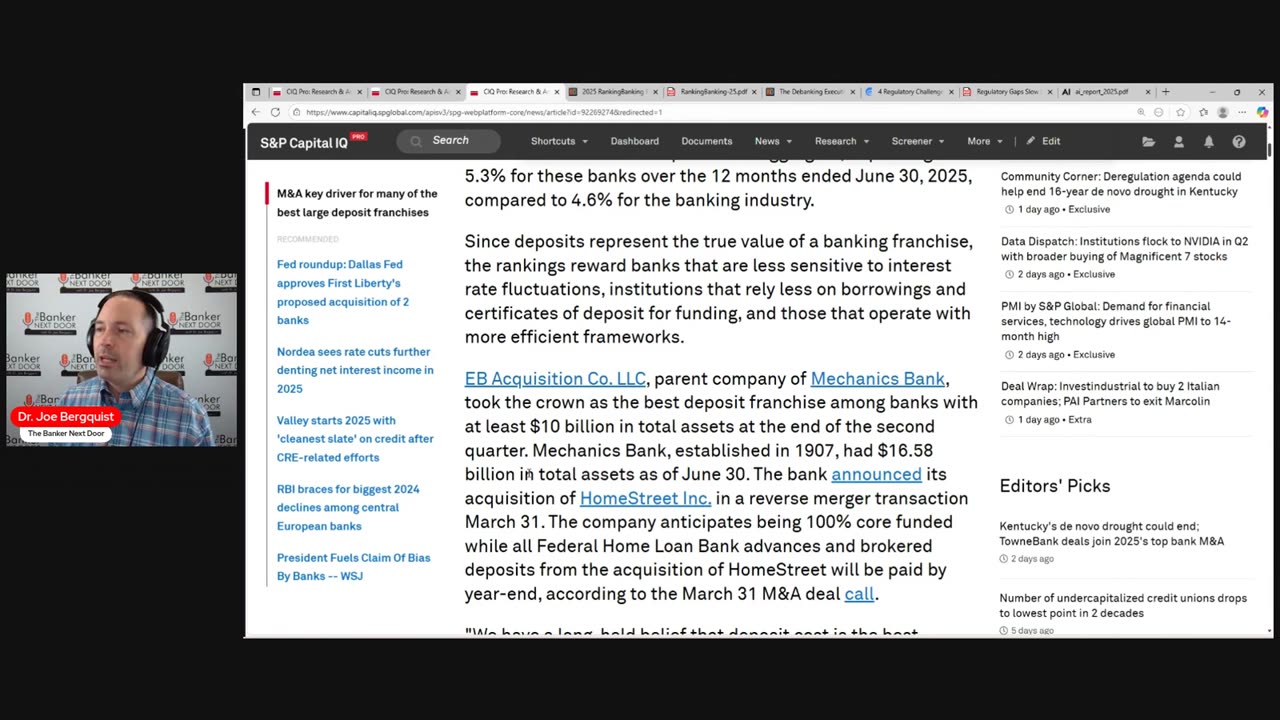This screenshot has width=1280, height=720.
Task: Expand the Research dropdown menu
Action: [x=841, y=141]
